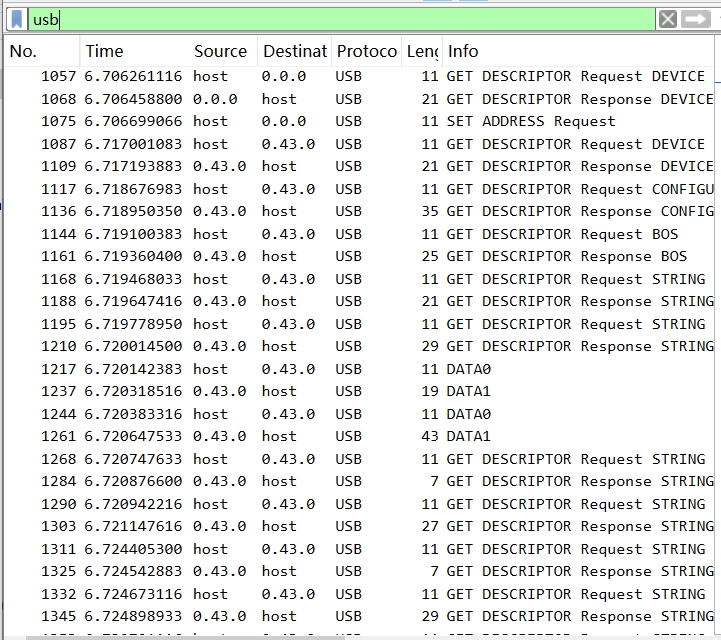
Task: Click the Source column header
Action: (x=220, y=51)
